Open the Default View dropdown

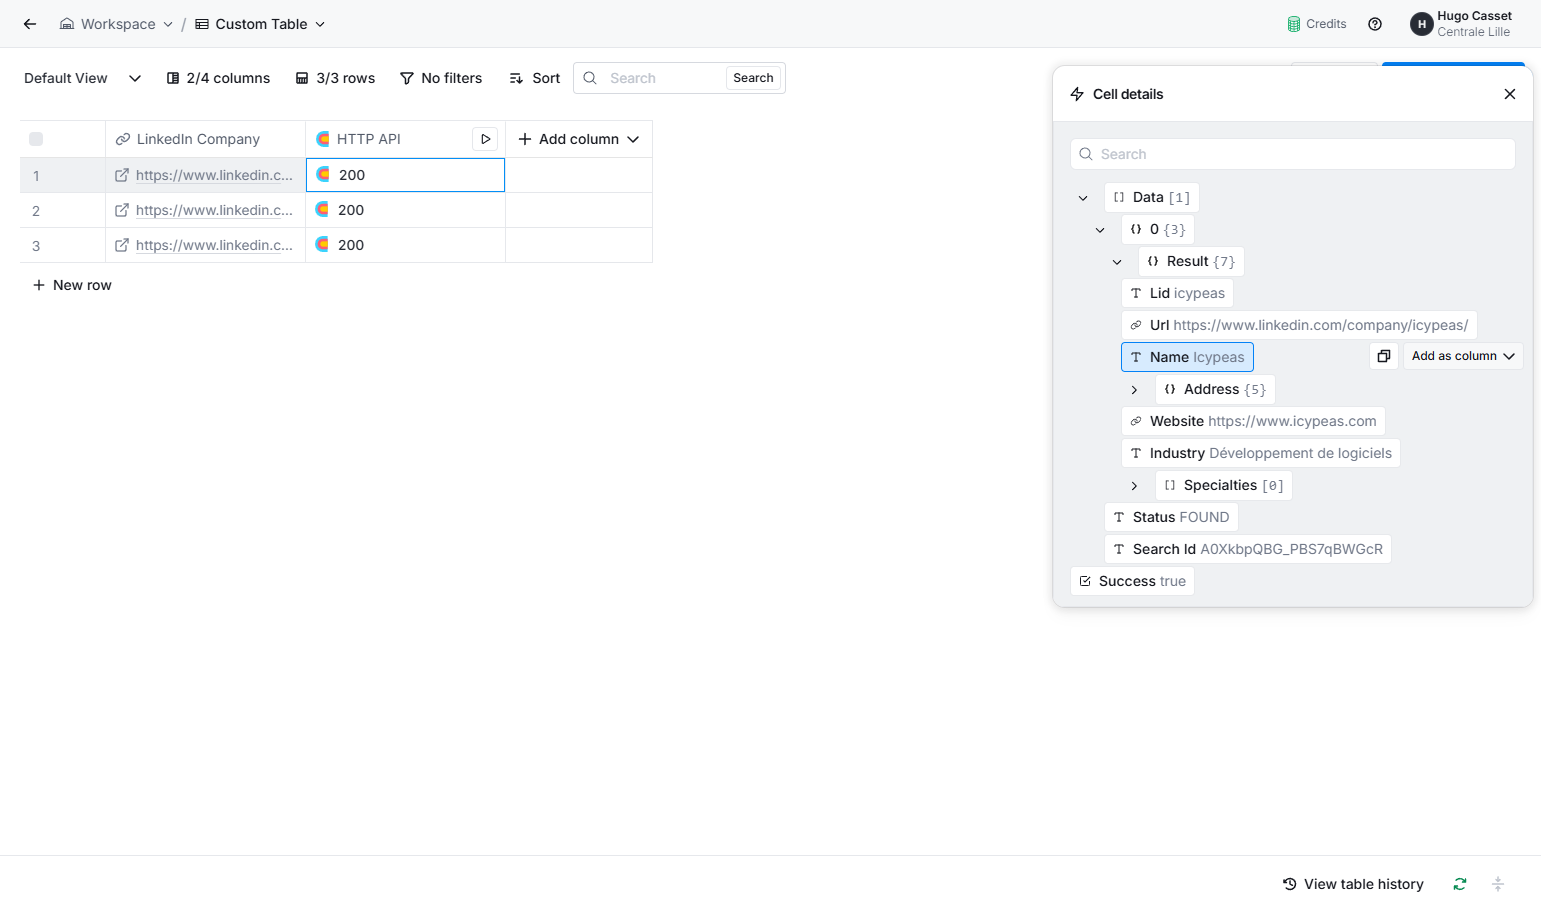point(83,78)
